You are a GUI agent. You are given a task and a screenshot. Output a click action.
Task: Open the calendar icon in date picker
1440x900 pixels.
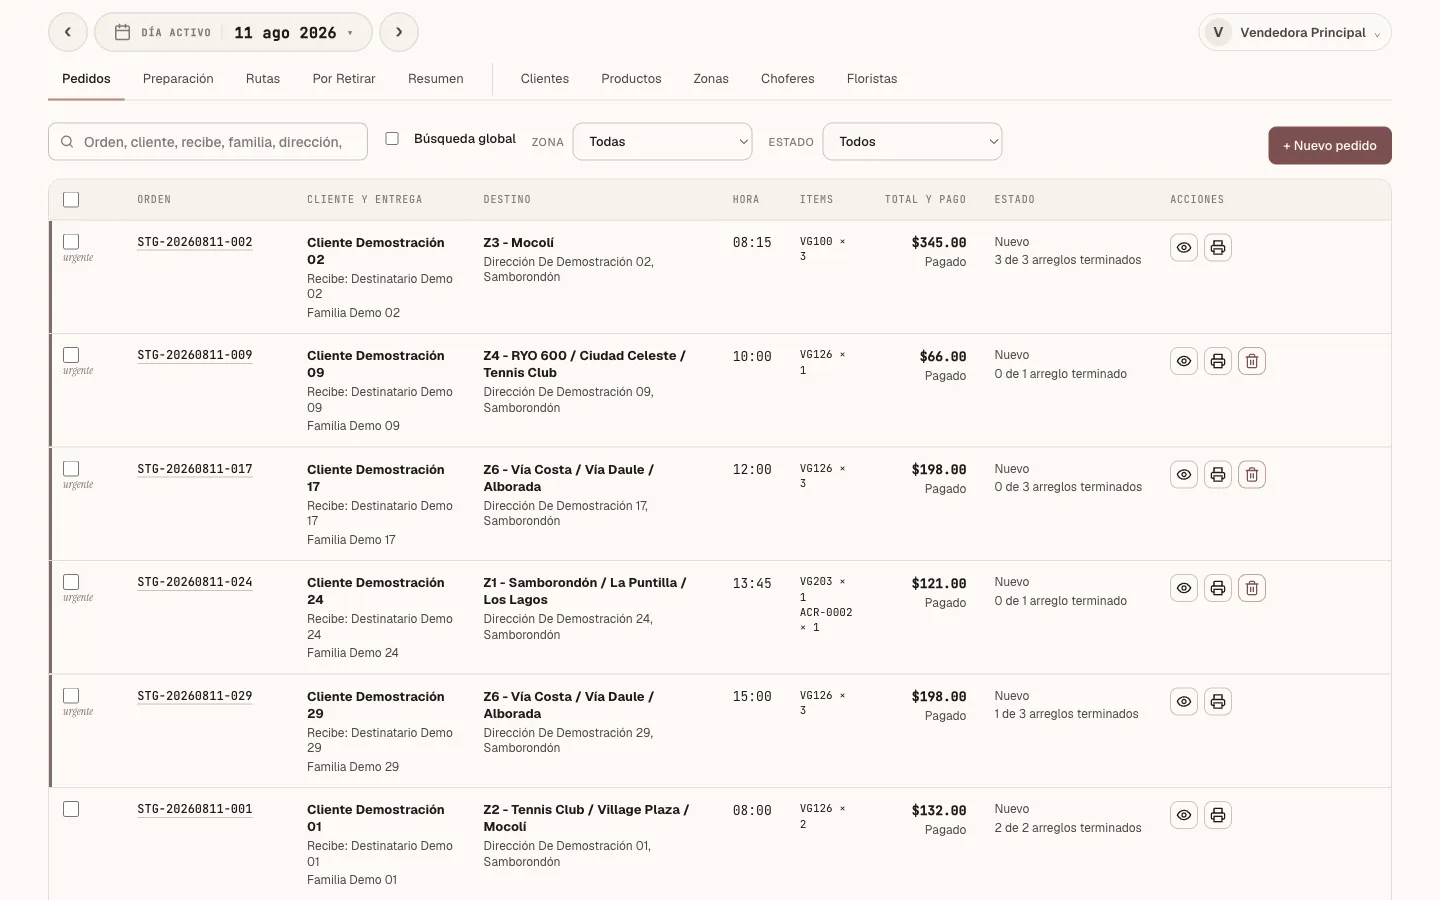122,32
